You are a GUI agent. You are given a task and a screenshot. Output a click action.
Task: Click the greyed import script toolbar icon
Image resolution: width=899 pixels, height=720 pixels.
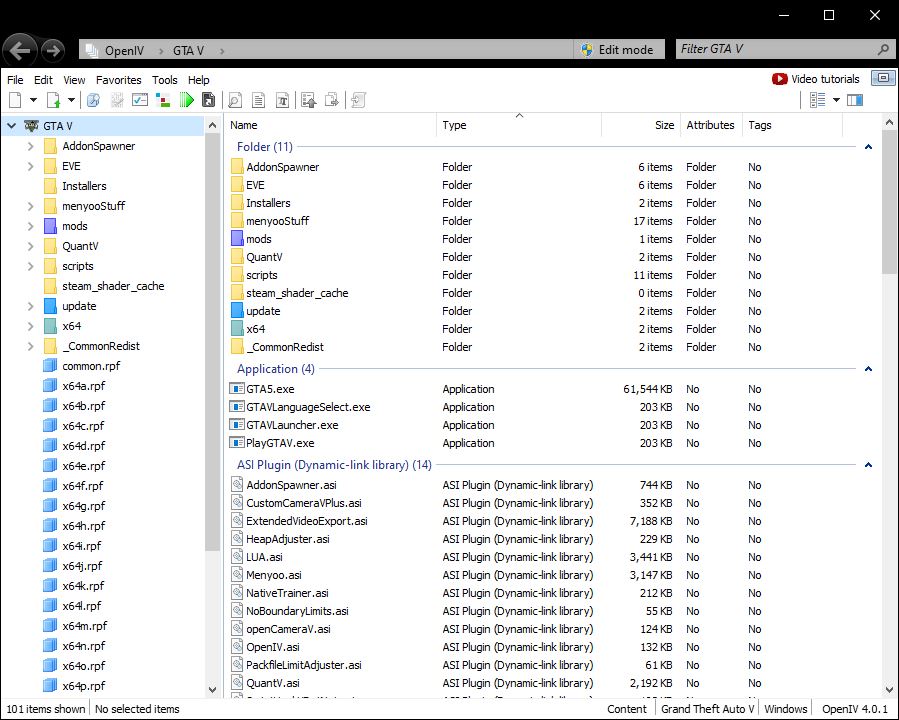(358, 100)
